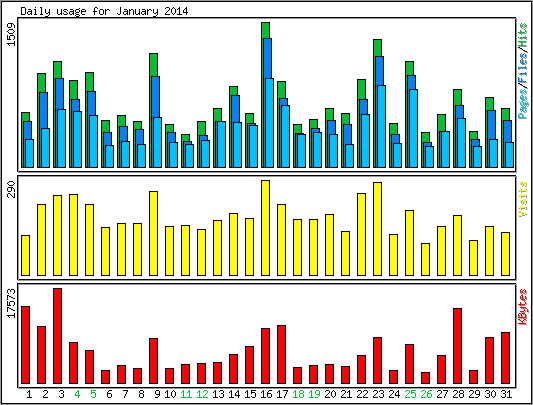The image size is (533, 405).
Task: Select the green hits bar for day 23
Action: [x=378, y=48]
